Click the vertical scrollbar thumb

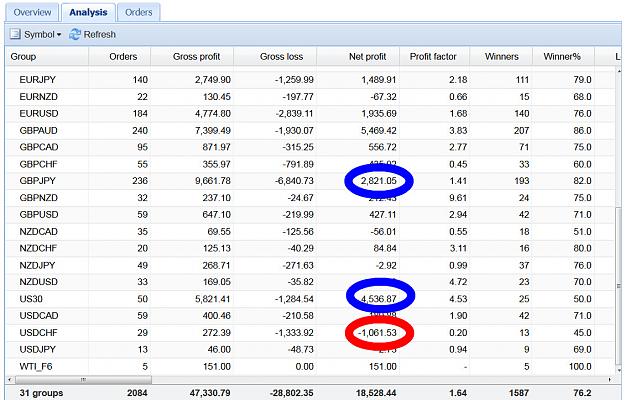point(619,286)
